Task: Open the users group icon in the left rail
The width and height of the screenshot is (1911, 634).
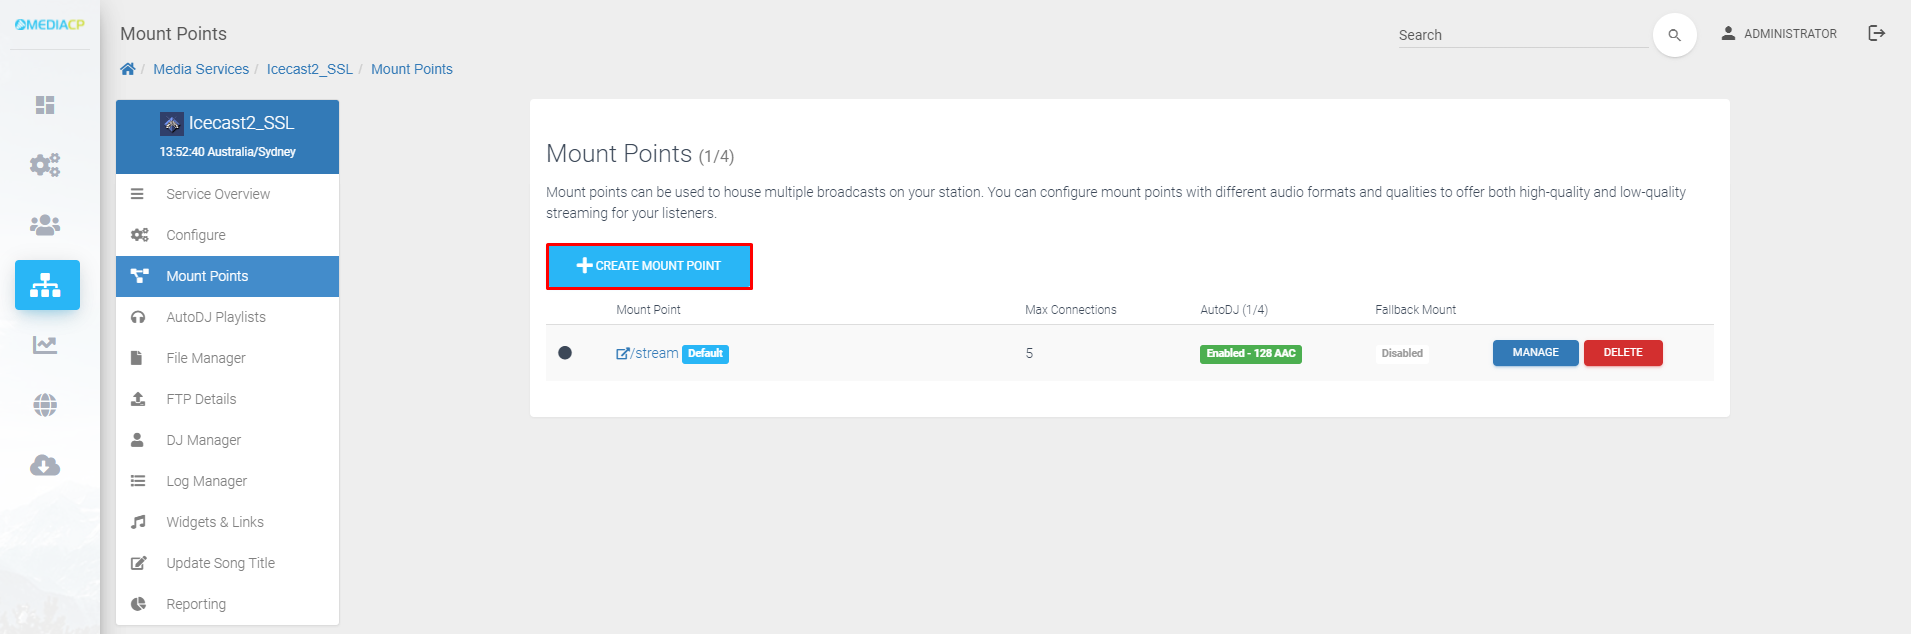Action: (x=45, y=225)
